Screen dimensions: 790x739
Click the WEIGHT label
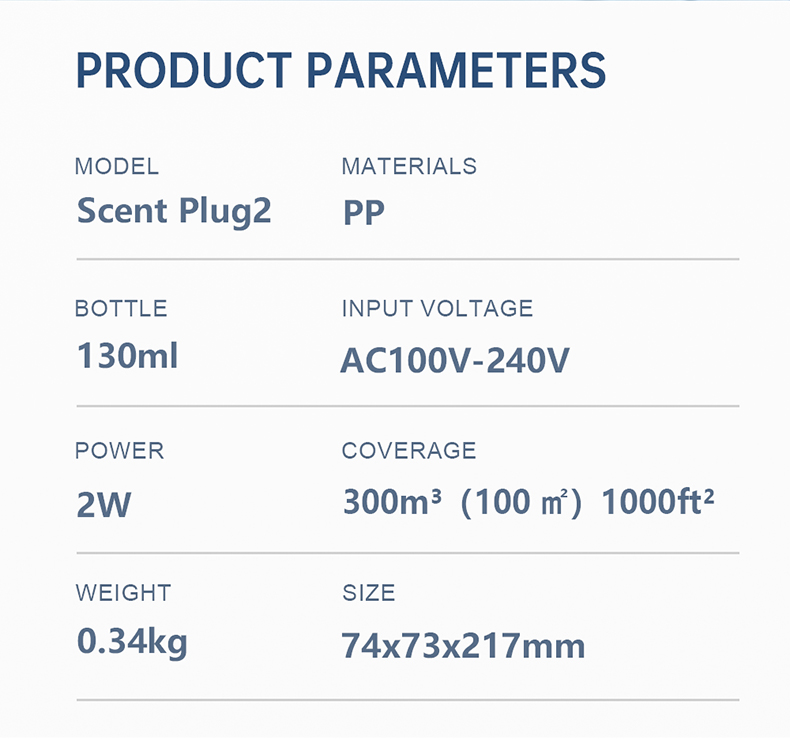(x=123, y=593)
